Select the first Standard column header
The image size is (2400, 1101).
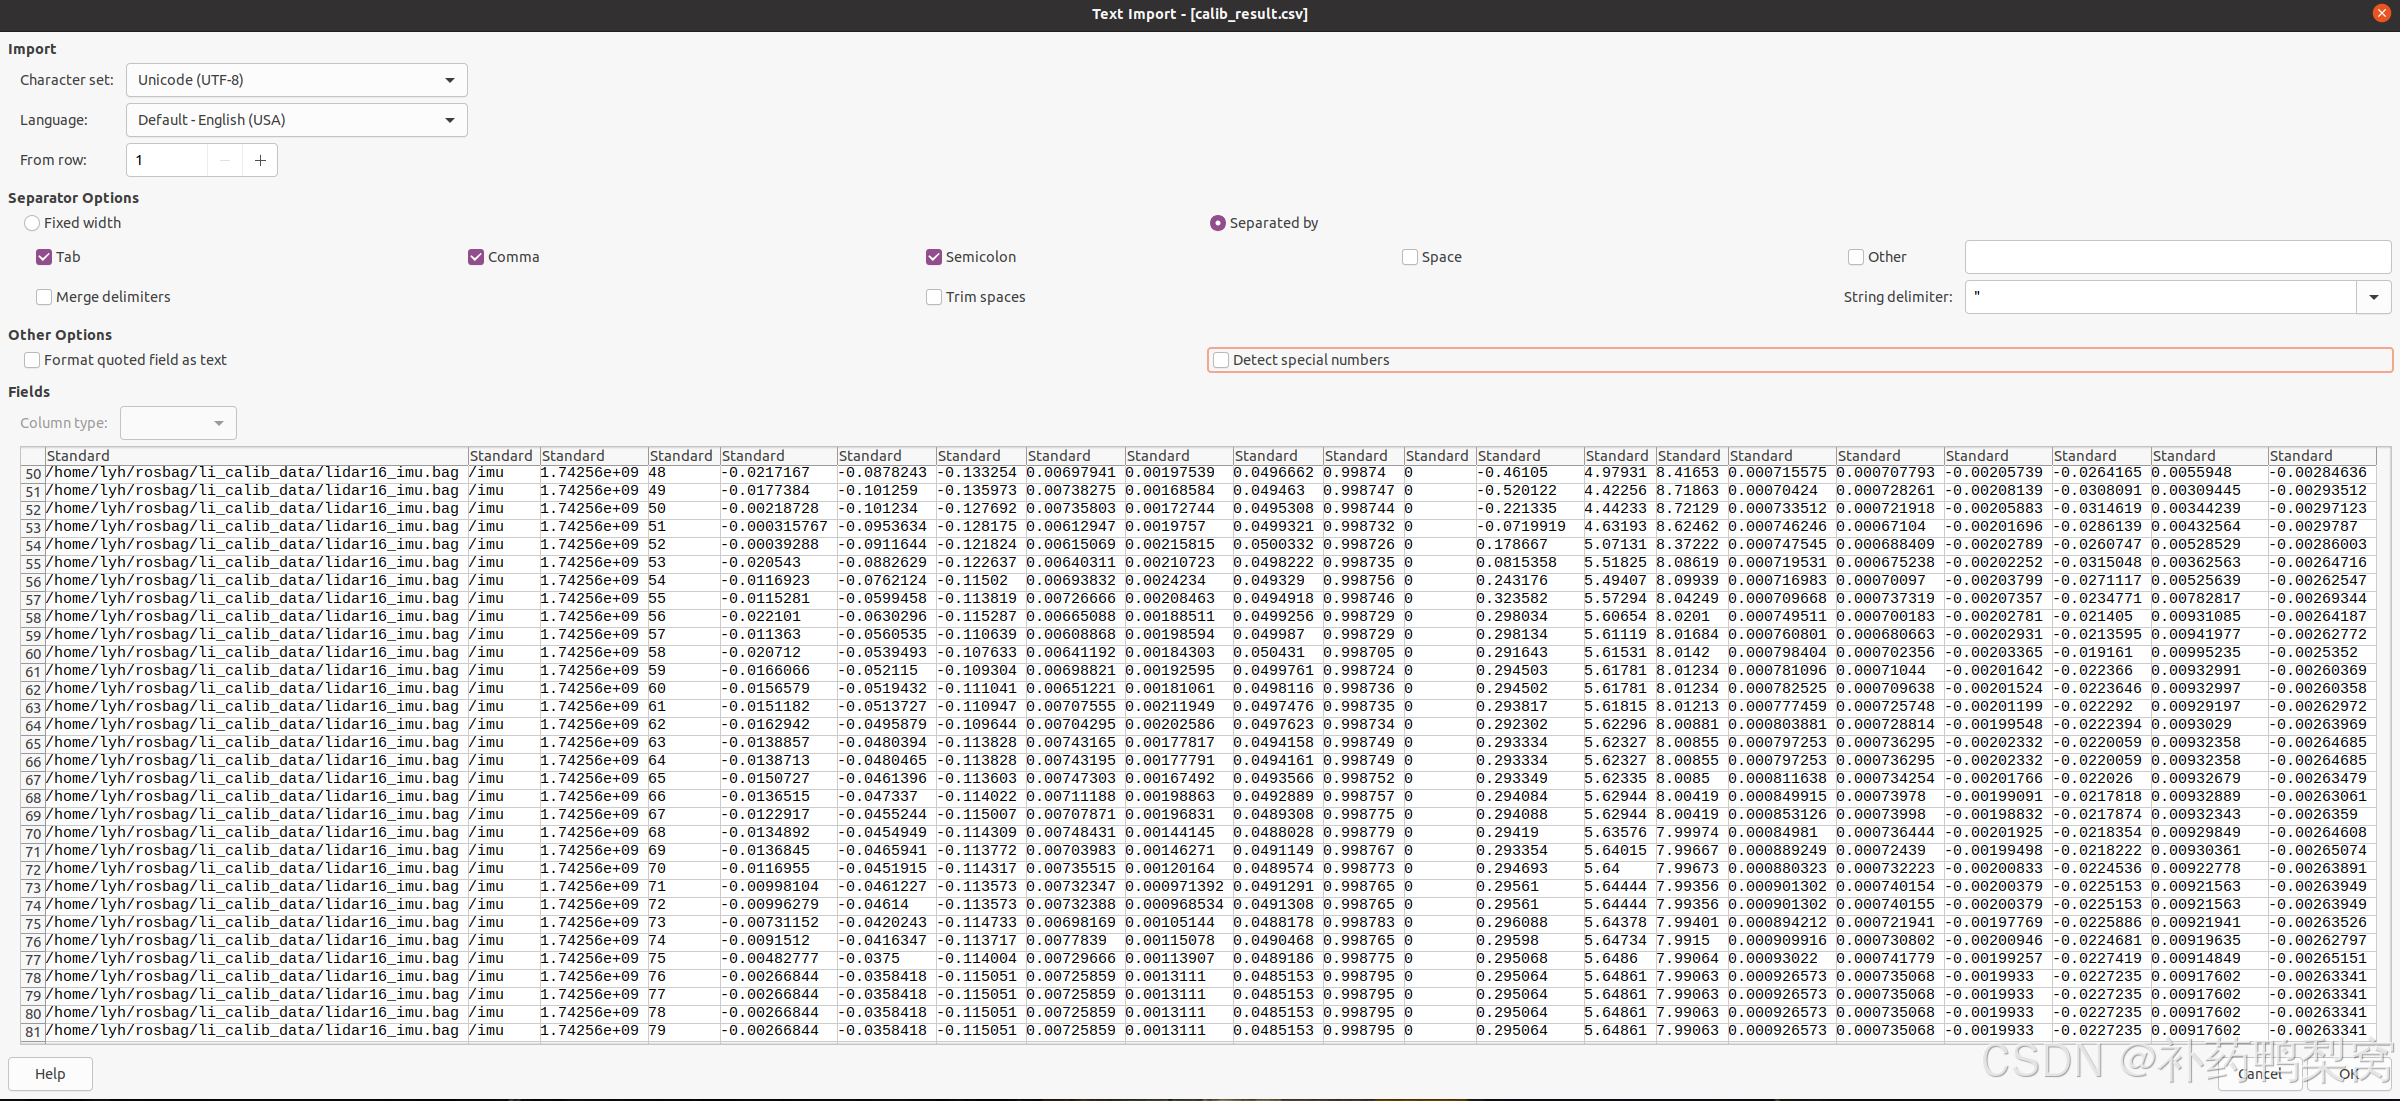pos(256,455)
